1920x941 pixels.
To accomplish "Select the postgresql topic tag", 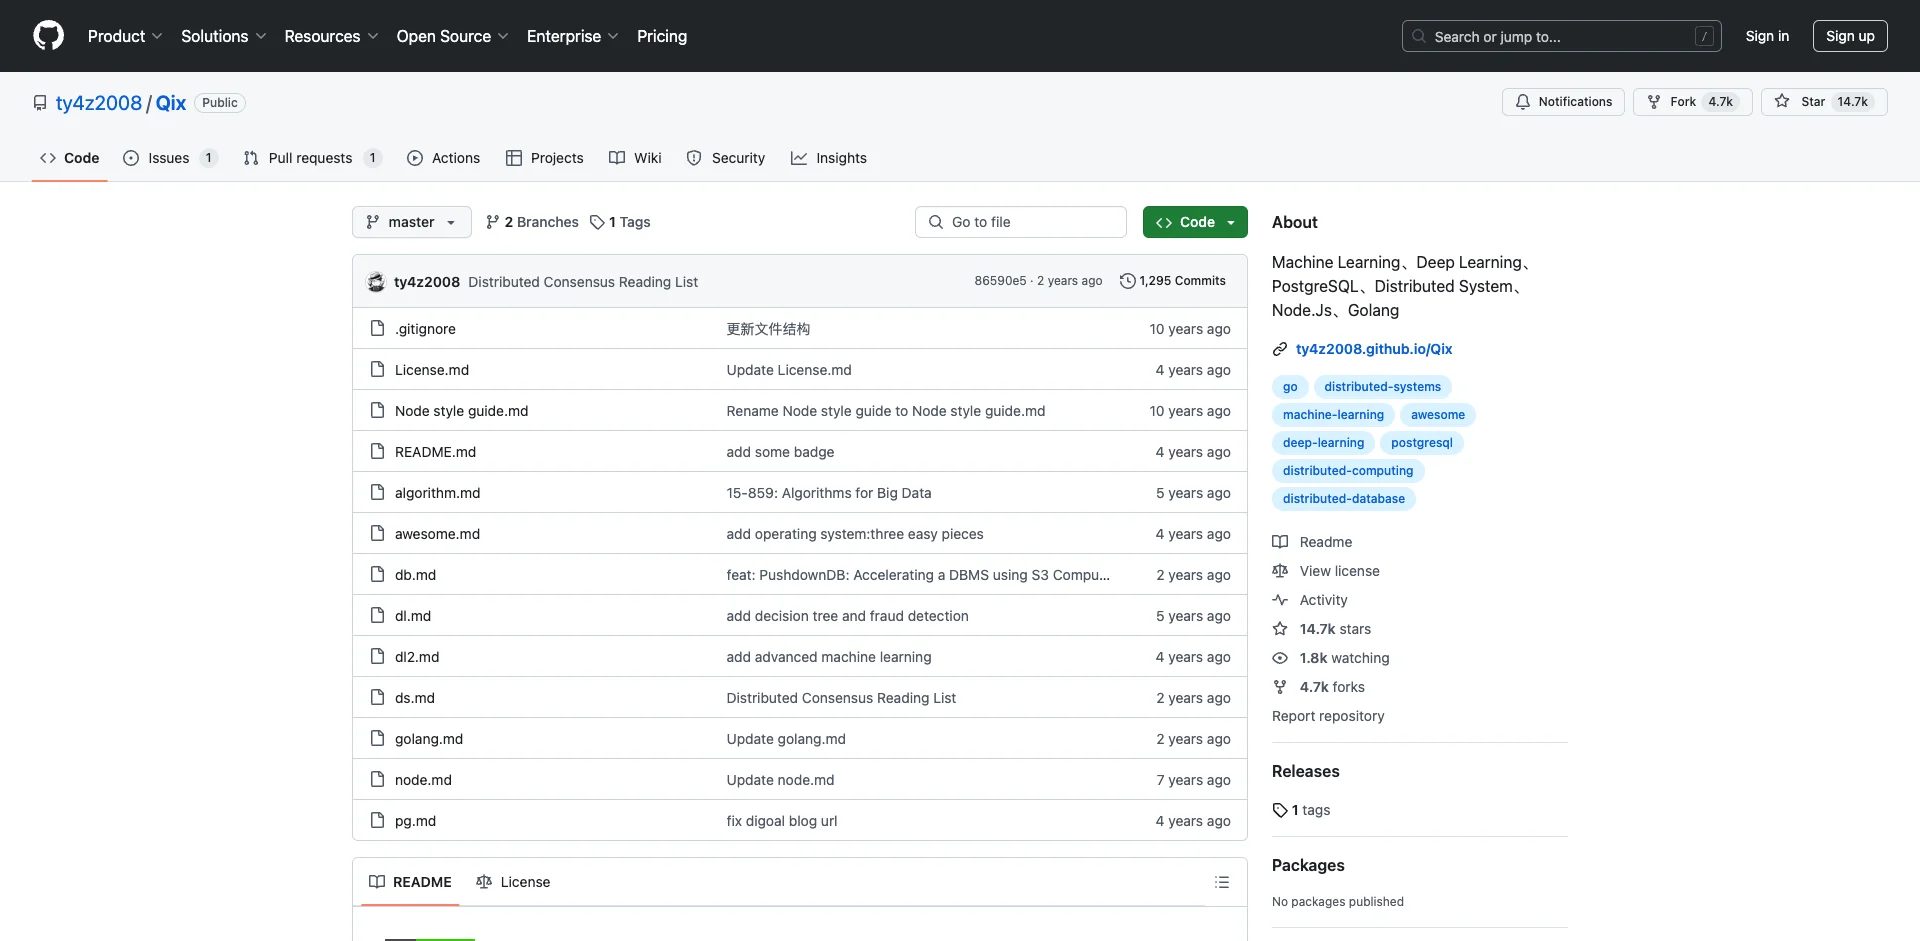I will coord(1421,443).
